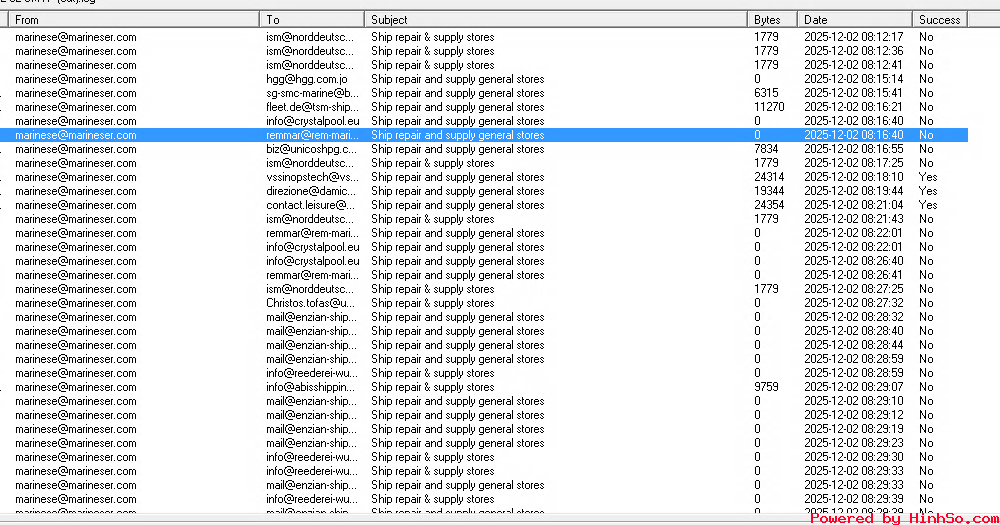The width and height of the screenshot is (1000, 525).
Task: Click the entry dated 2025-12-02 08:12:17
Action: (853, 37)
